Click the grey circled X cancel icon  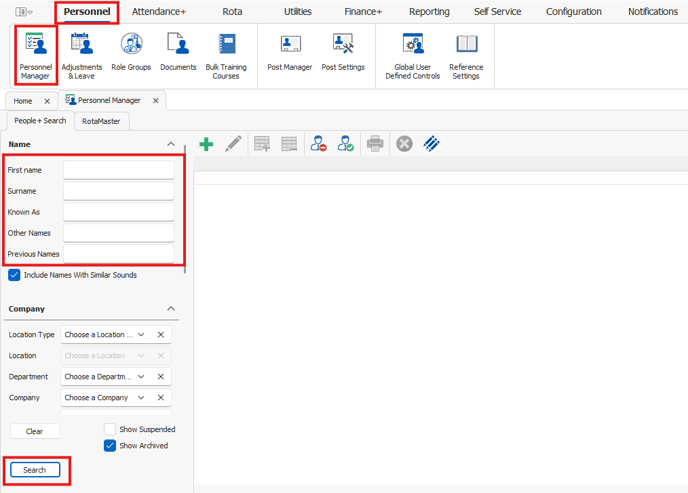(404, 144)
